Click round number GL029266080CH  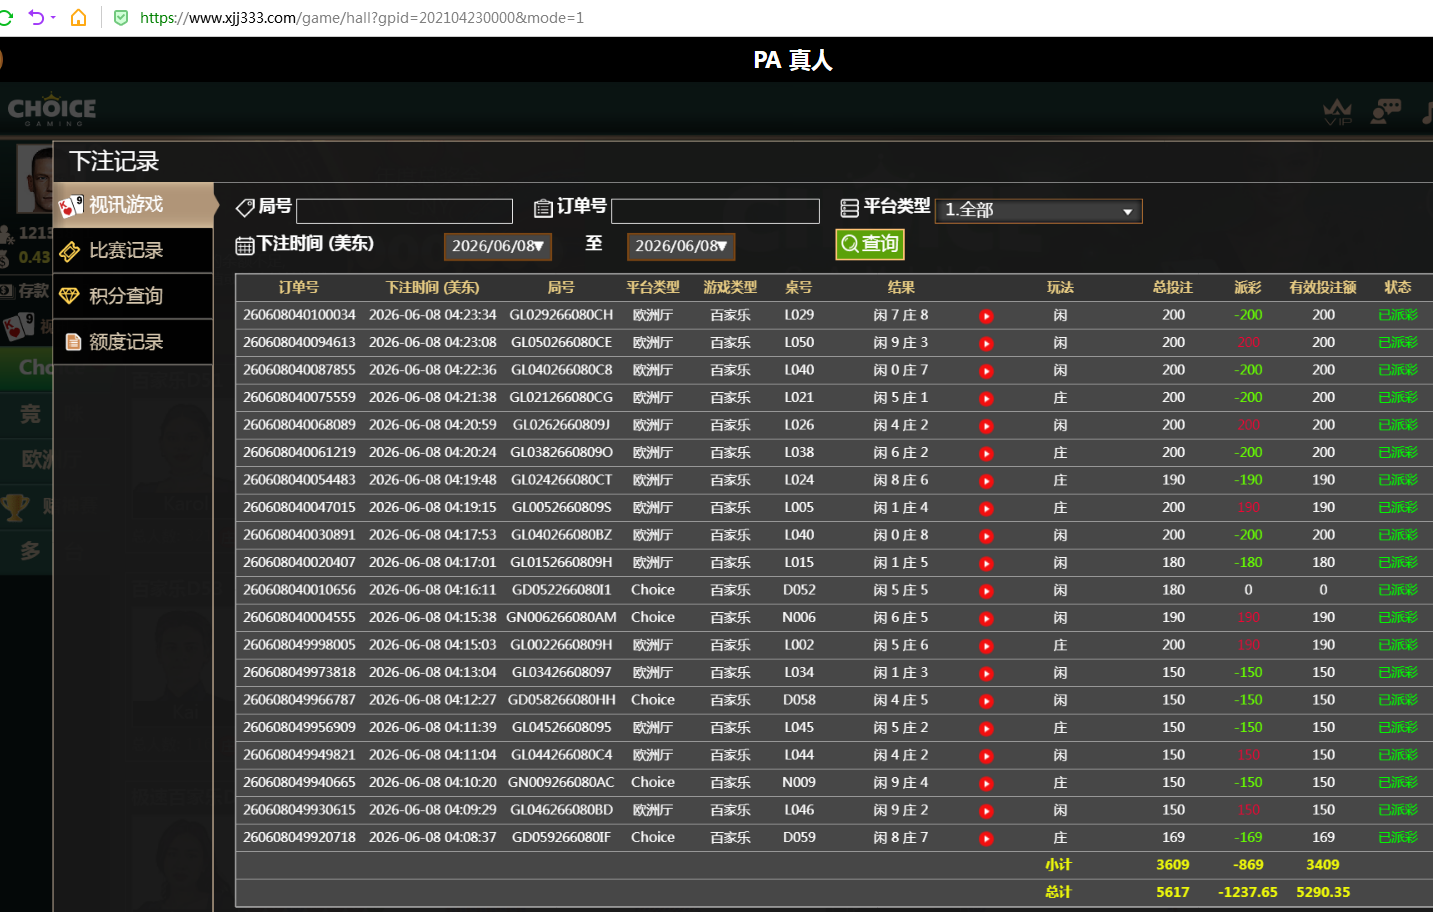[561, 314]
